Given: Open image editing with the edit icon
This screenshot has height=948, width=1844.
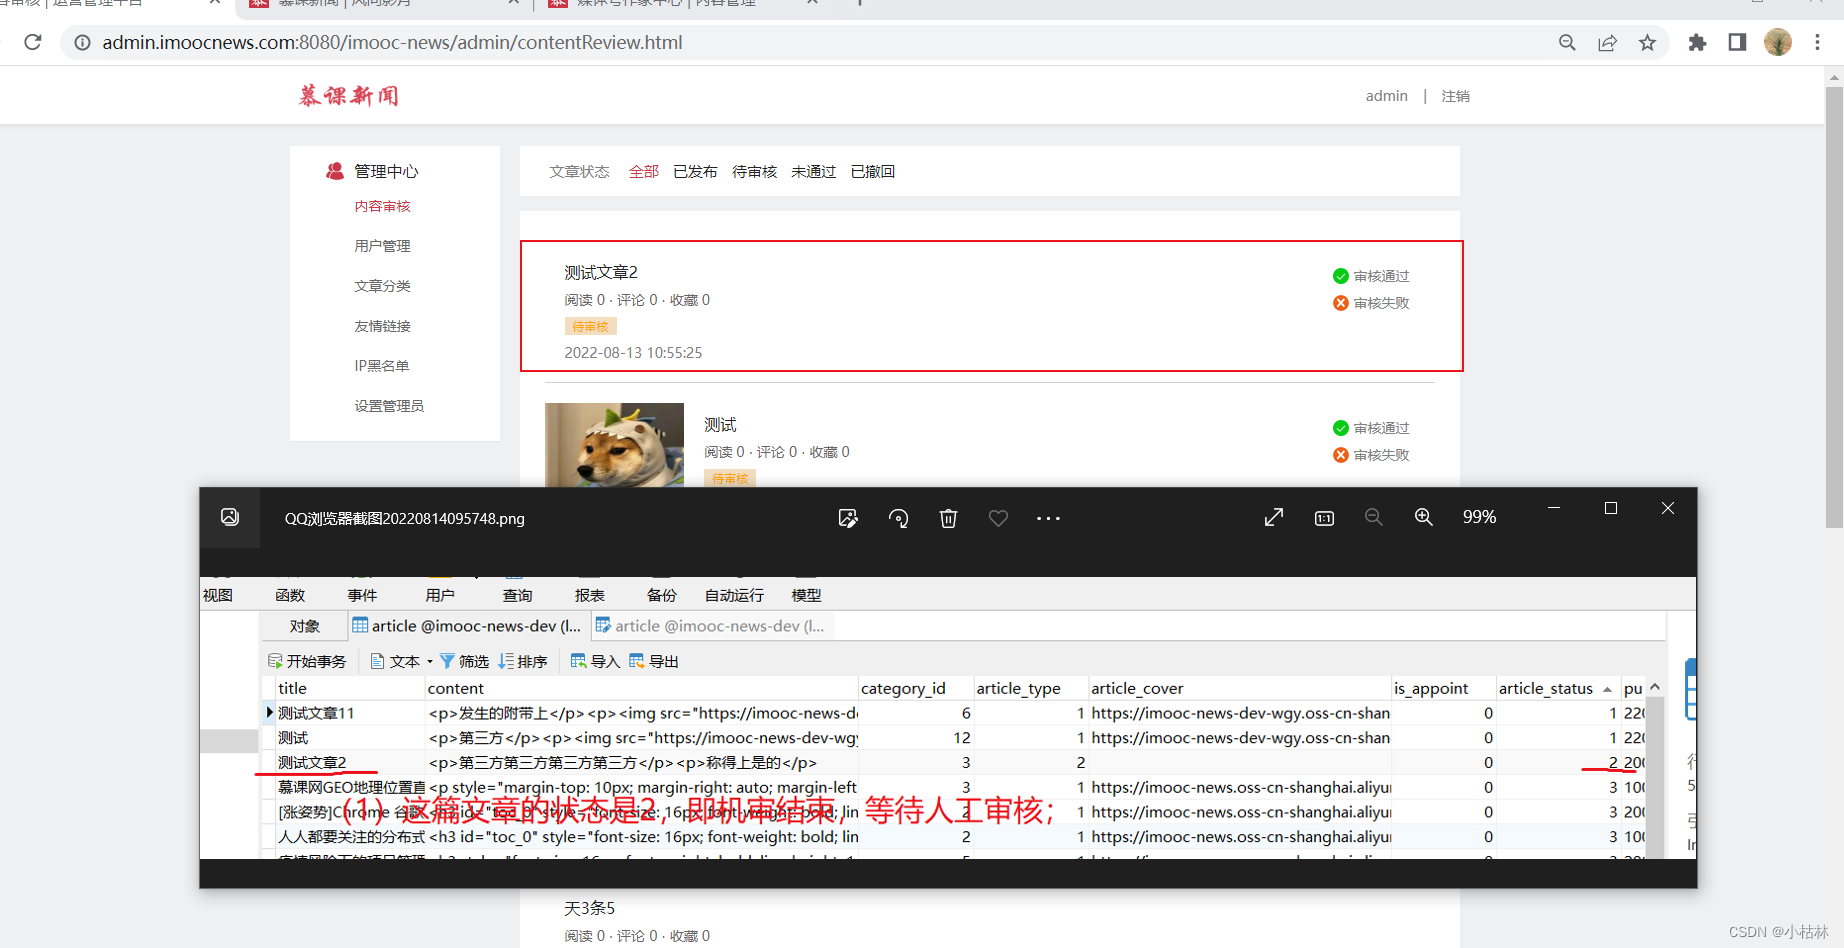Looking at the screenshot, I should coord(848,518).
